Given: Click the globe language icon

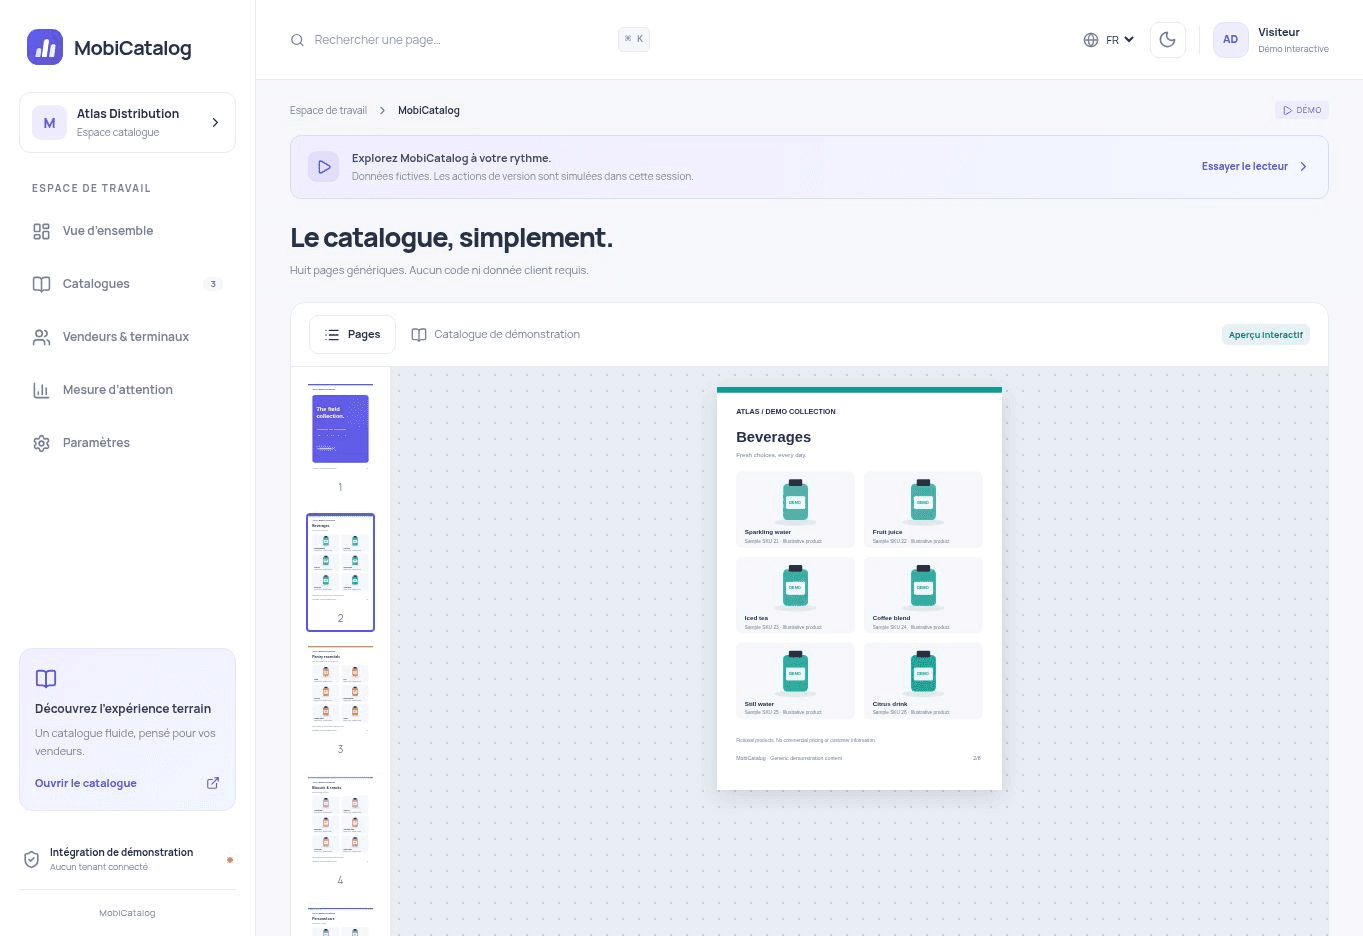Looking at the screenshot, I should tap(1091, 40).
